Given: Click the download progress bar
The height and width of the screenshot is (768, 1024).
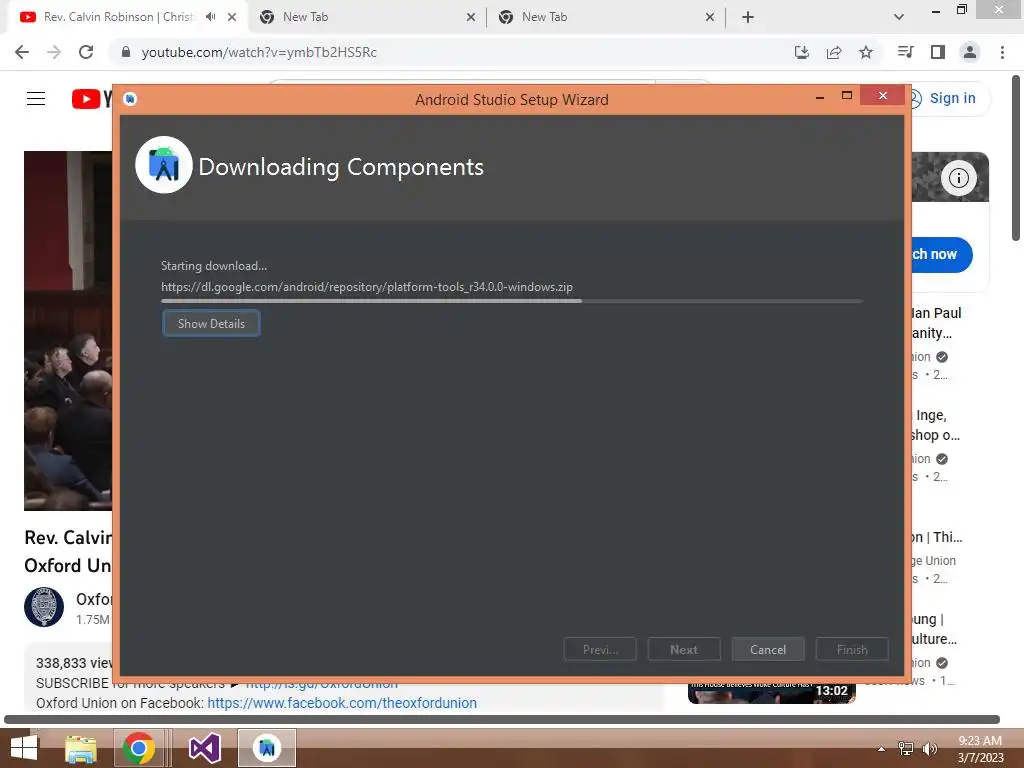Looking at the screenshot, I should click(x=511, y=301).
